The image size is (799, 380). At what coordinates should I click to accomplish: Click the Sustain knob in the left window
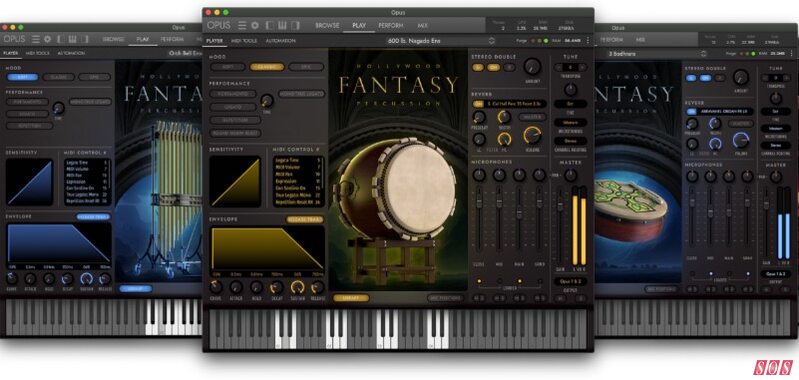pos(87,278)
